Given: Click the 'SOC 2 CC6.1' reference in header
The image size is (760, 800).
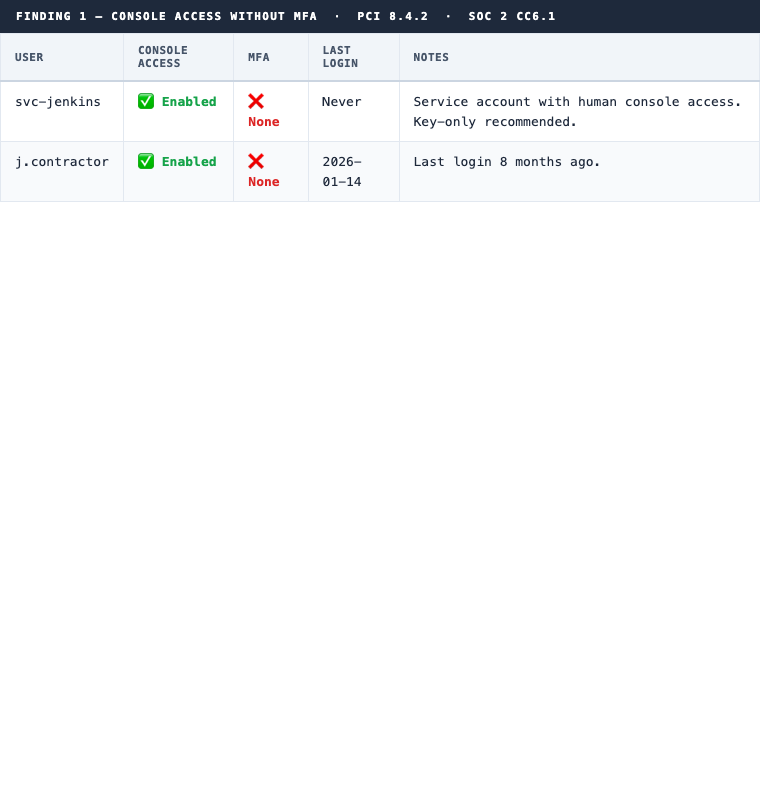Looking at the screenshot, I should (x=512, y=16).
